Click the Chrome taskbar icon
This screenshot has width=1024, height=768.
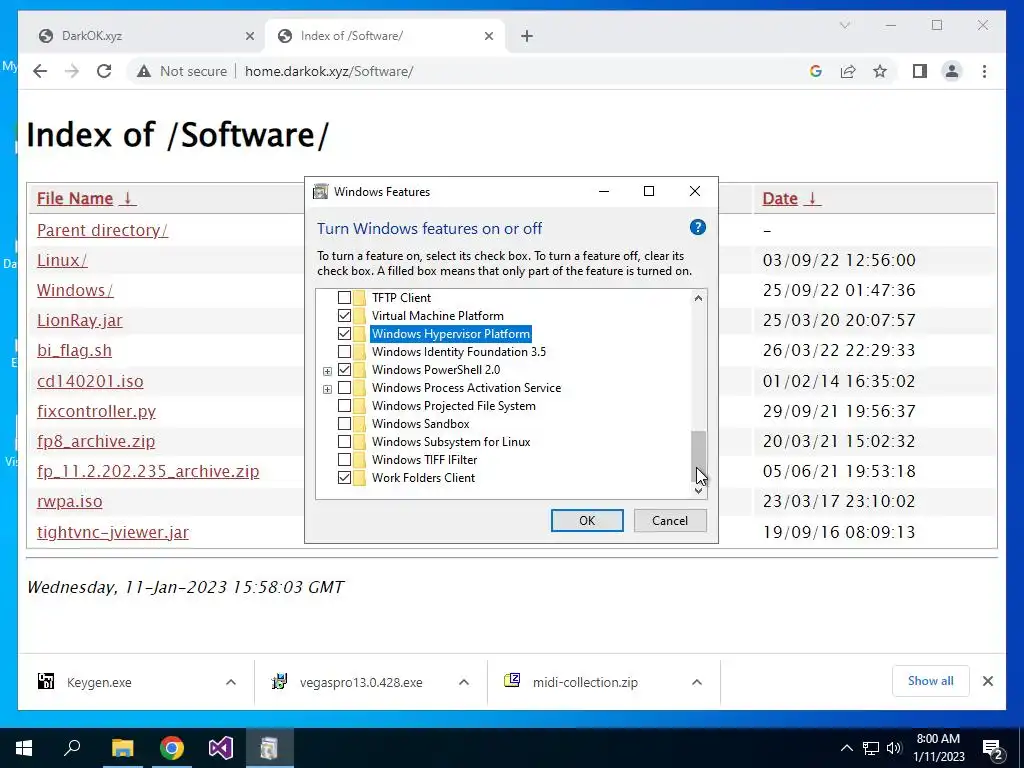coord(172,748)
